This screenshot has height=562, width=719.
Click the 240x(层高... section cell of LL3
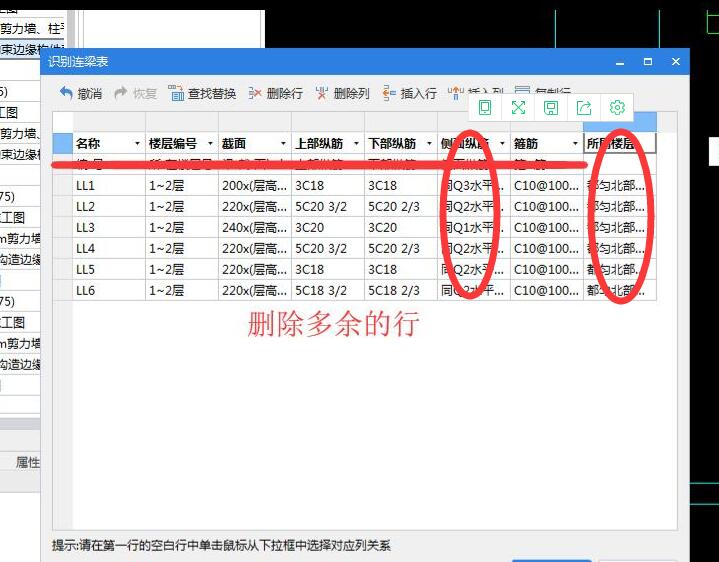pos(254,227)
